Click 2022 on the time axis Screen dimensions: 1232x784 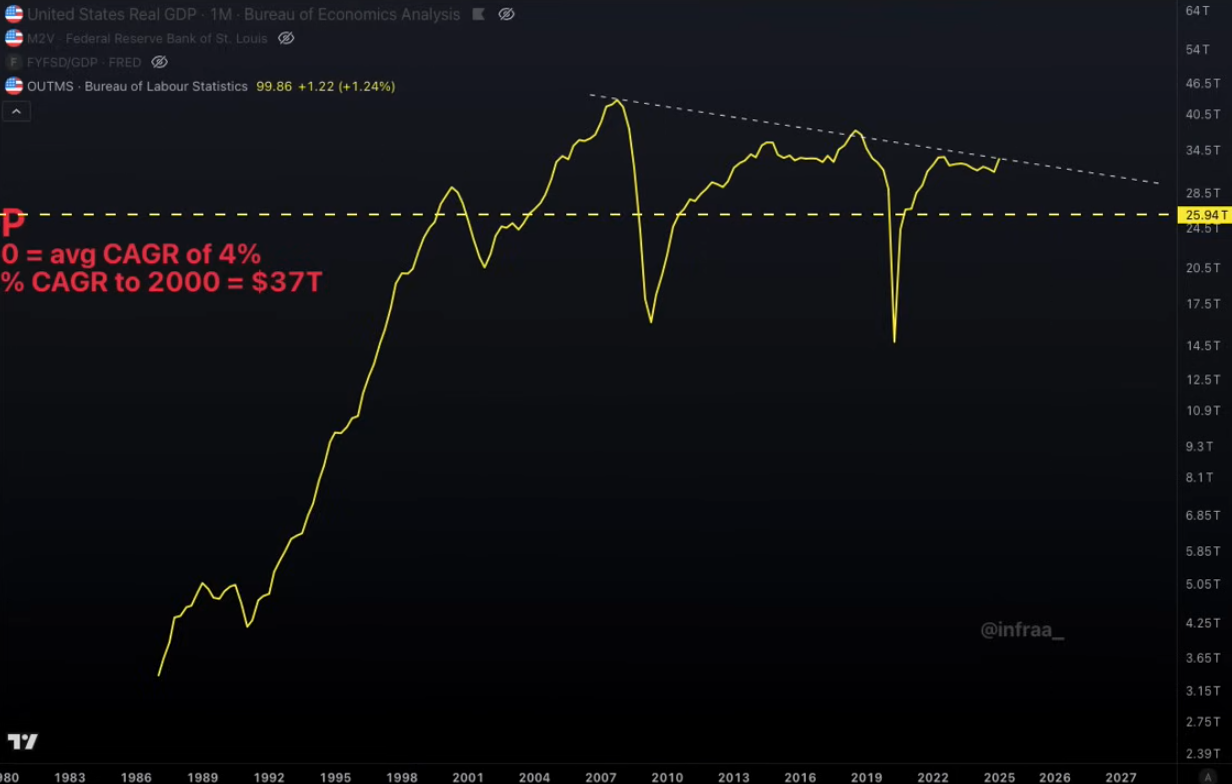tap(933, 777)
